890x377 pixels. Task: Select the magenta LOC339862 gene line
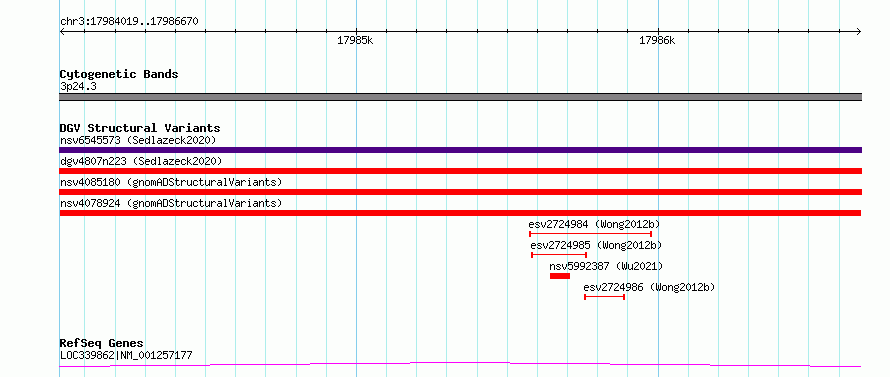point(460,365)
